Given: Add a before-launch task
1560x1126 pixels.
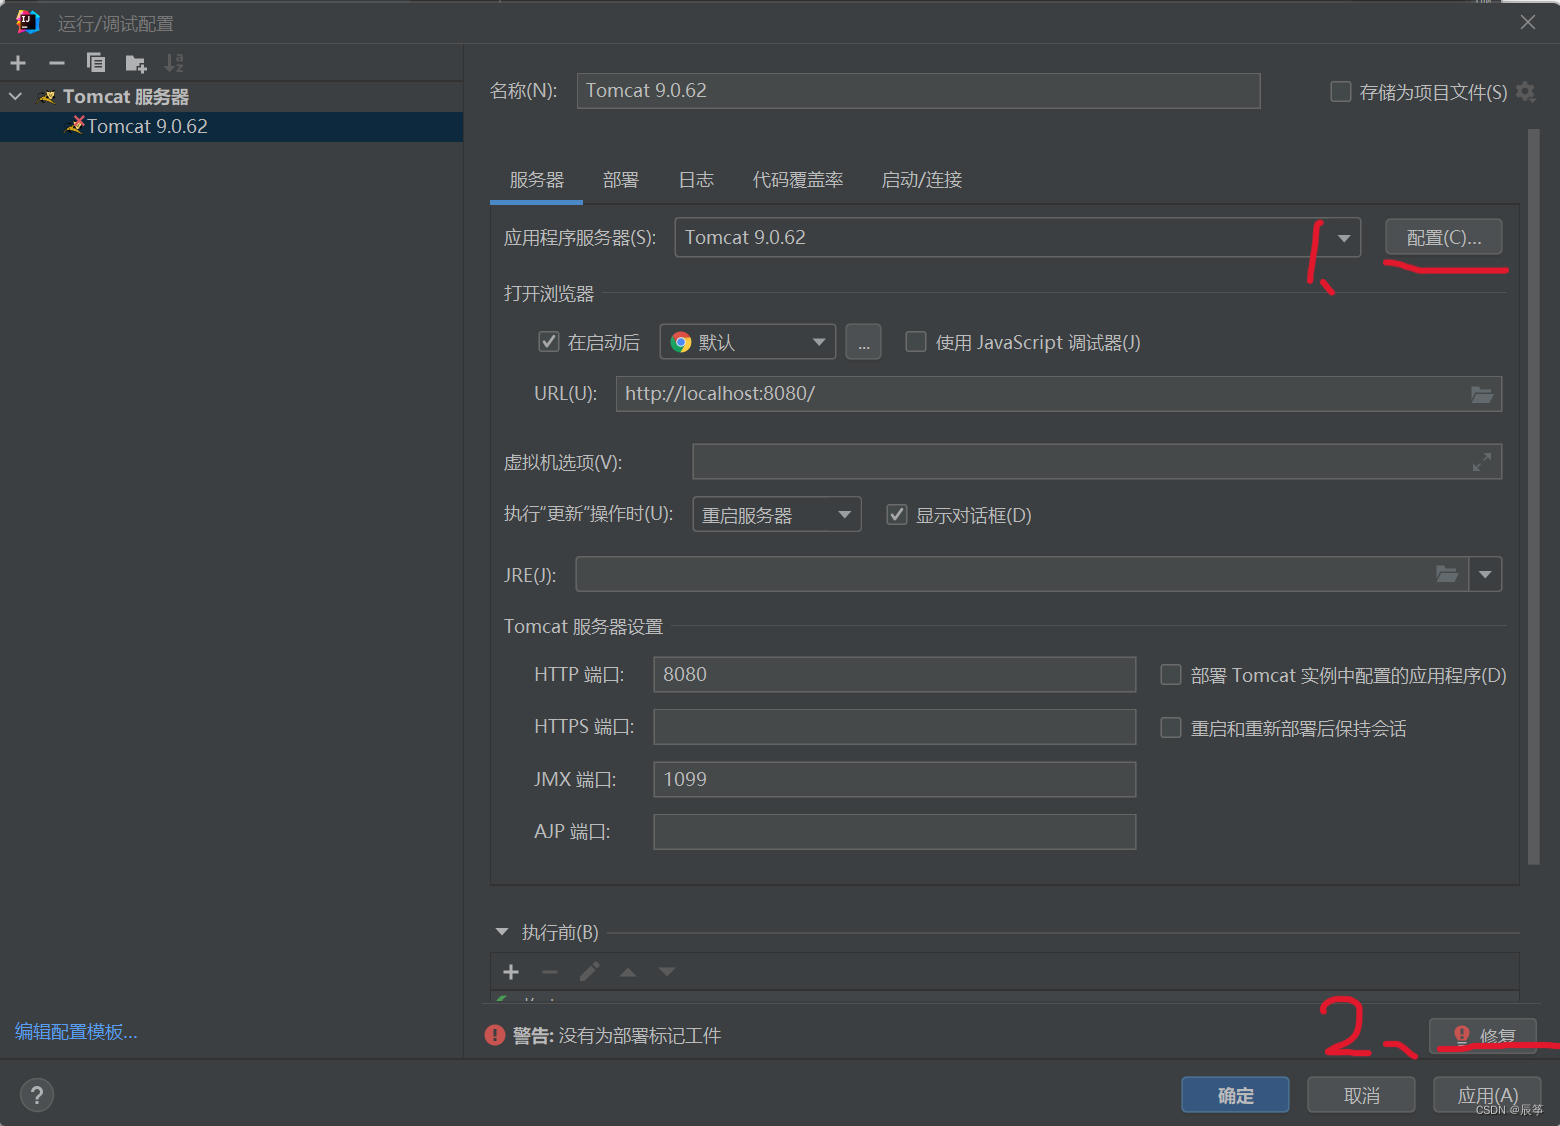Looking at the screenshot, I should click(x=511, y=972).
